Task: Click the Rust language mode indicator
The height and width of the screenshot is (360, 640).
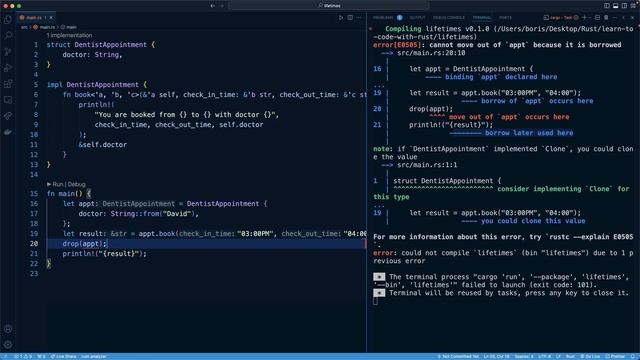Action: pos(570,356)
